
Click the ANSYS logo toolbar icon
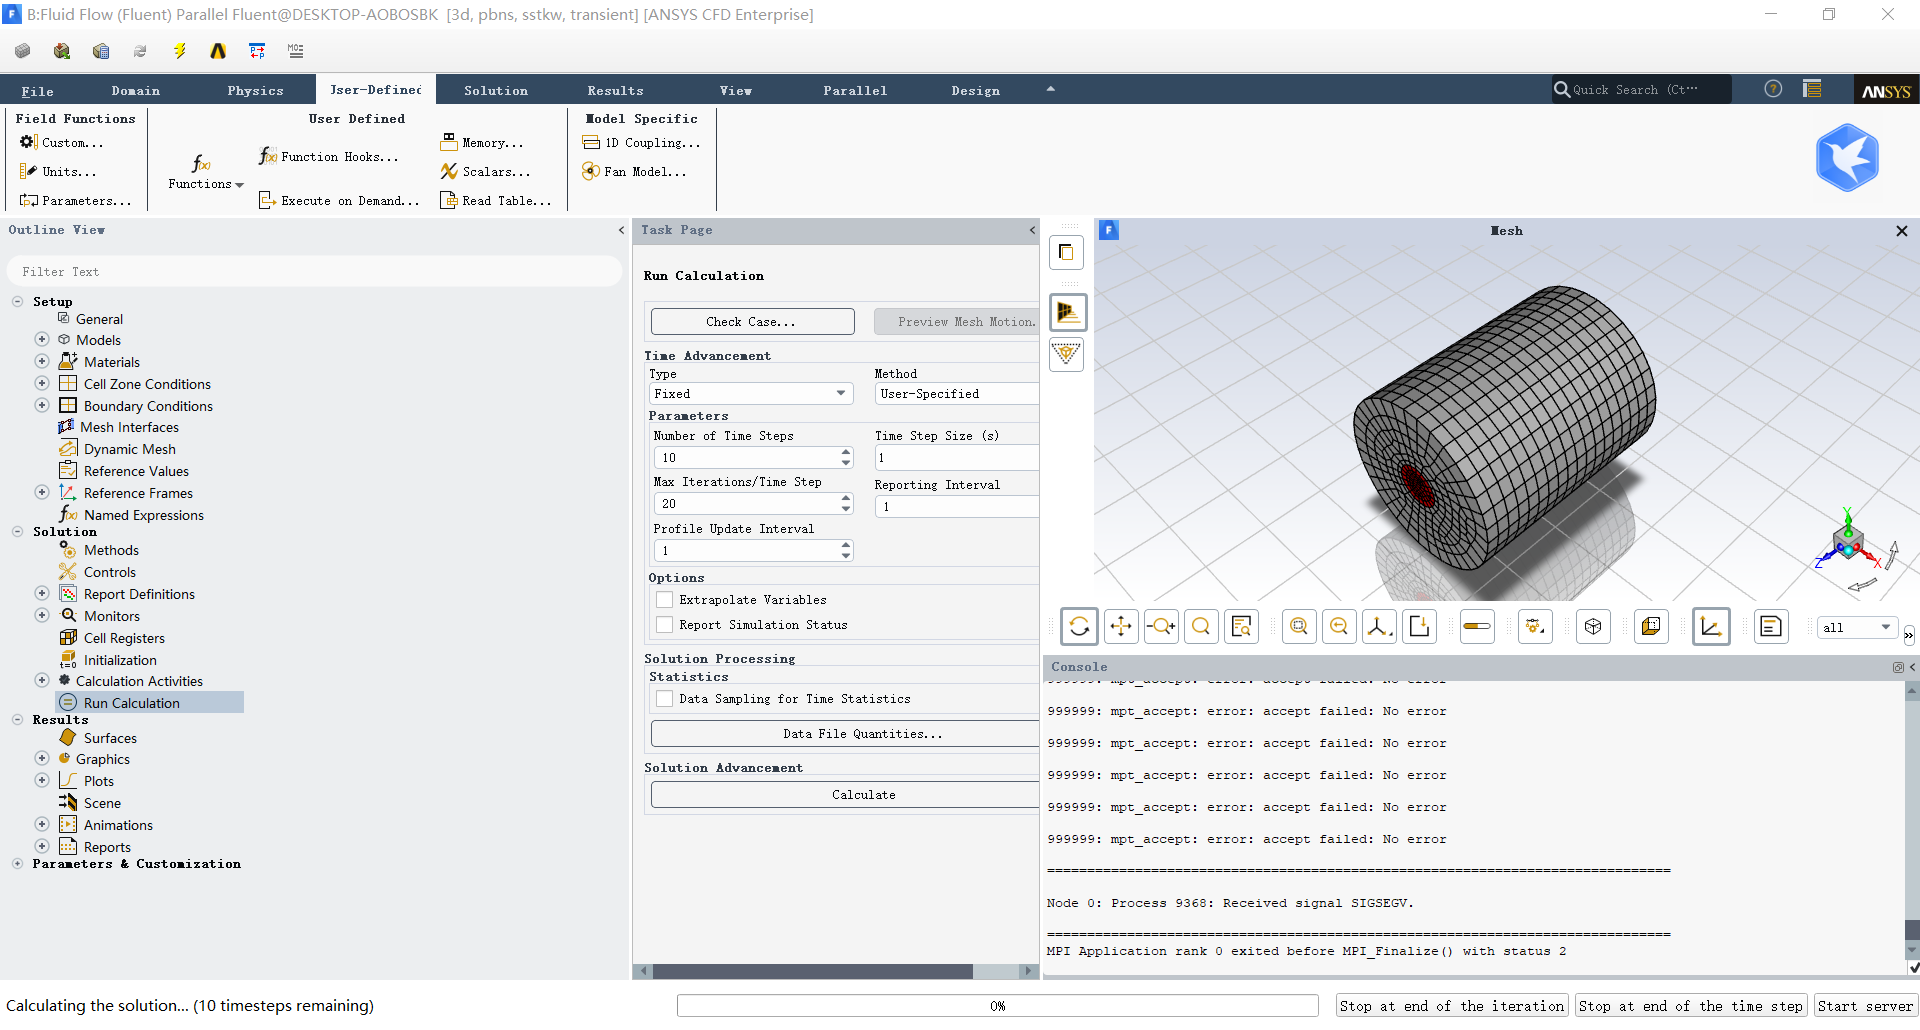point(218,51)
